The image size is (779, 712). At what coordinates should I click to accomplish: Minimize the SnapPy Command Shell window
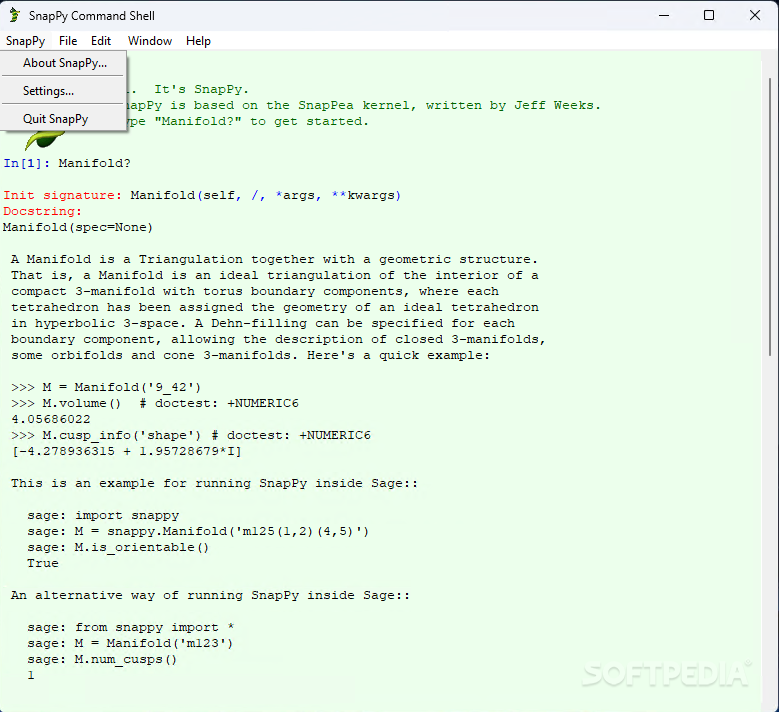pyautogui.click(x=664, y=15)
